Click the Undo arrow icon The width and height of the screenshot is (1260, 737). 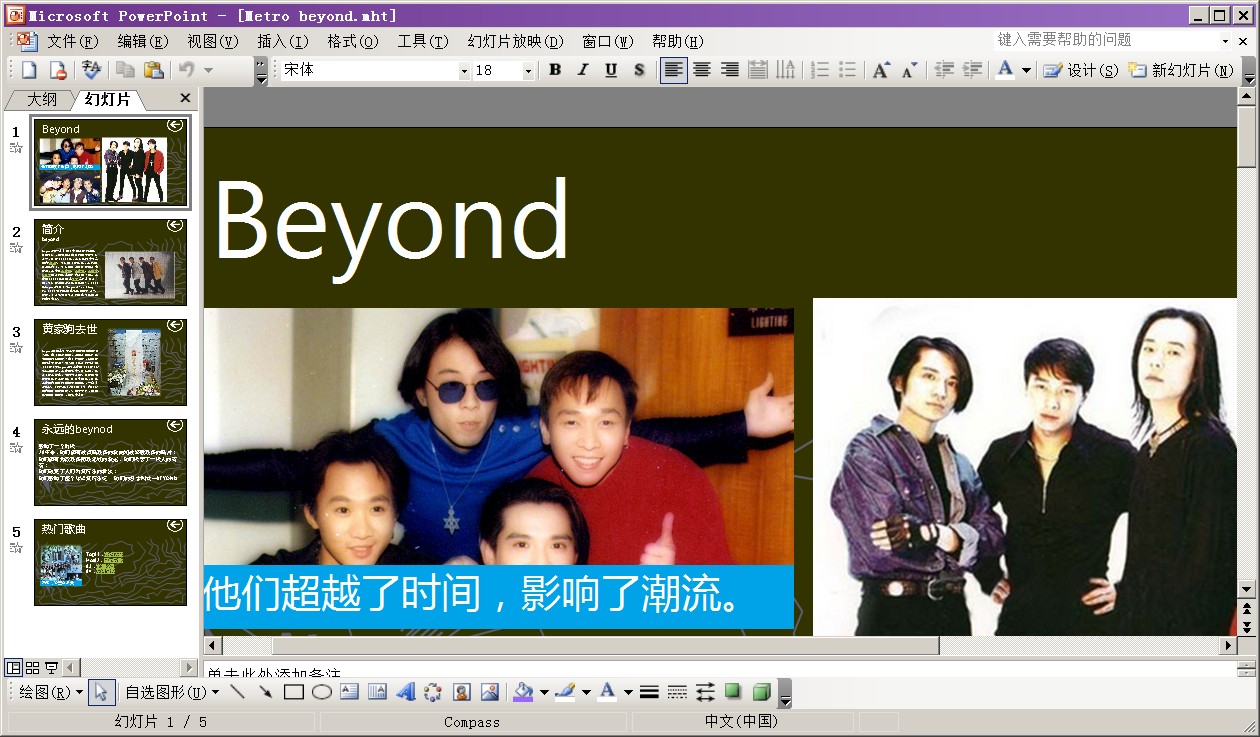[x=187, y=70]
